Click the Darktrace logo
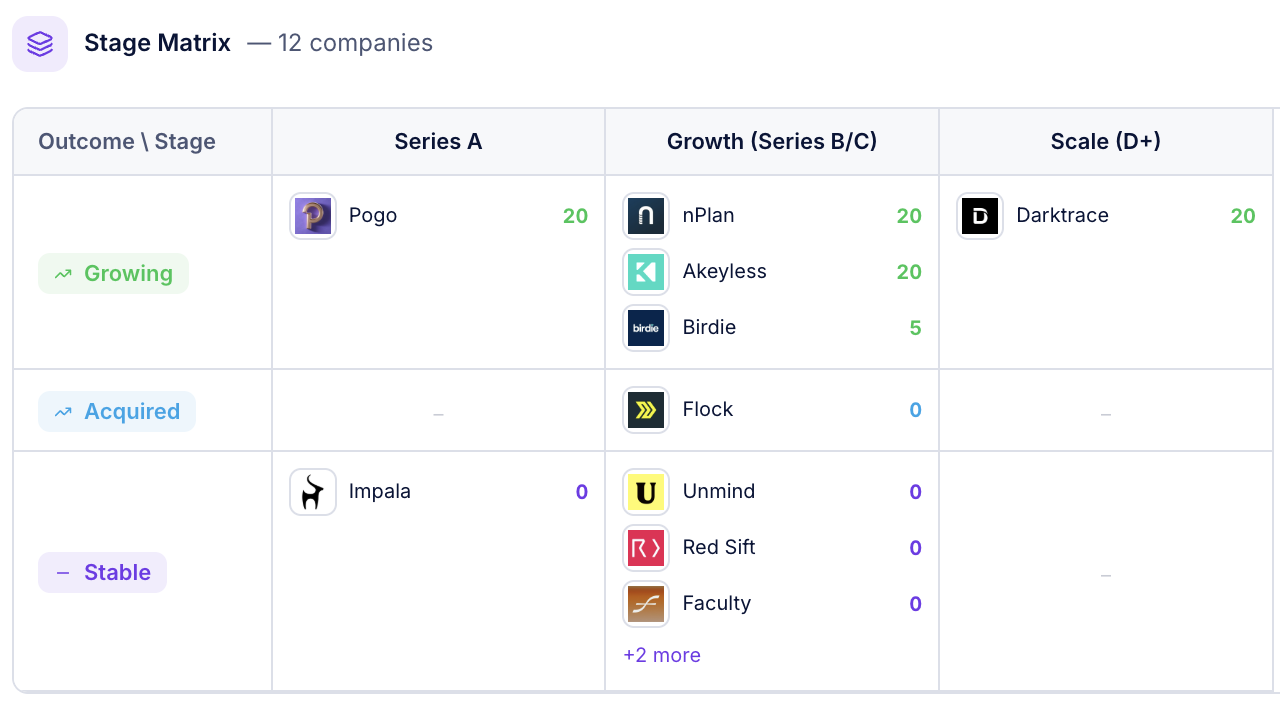 click(x=980, y=215)
